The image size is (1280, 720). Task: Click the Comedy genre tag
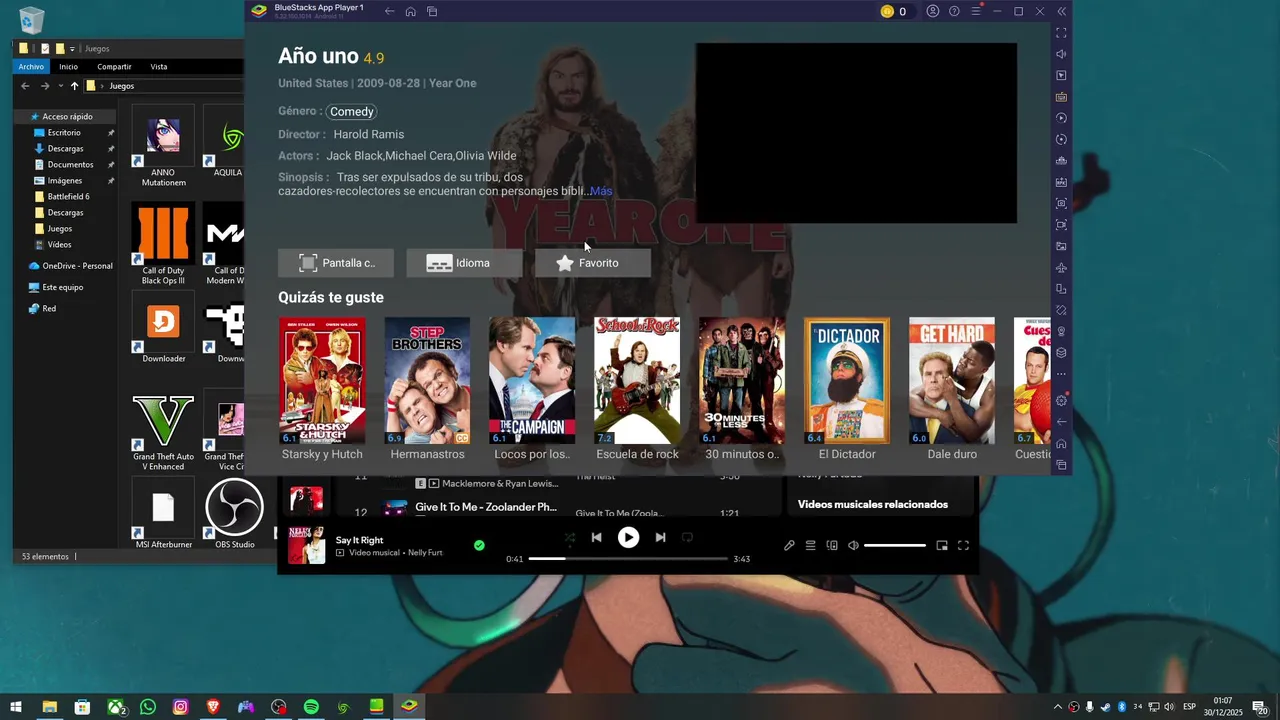[352, 112]
